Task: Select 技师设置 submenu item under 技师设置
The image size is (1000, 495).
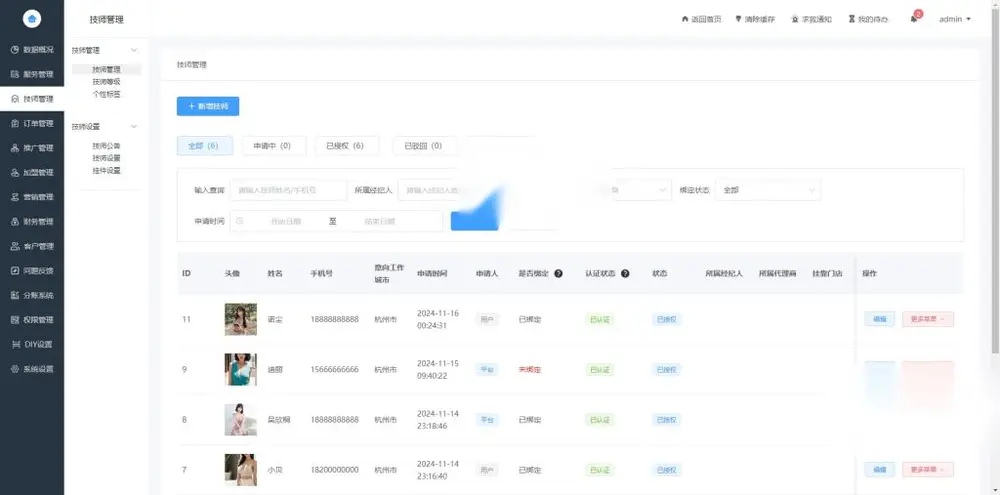Action: (x=107, y=158)
